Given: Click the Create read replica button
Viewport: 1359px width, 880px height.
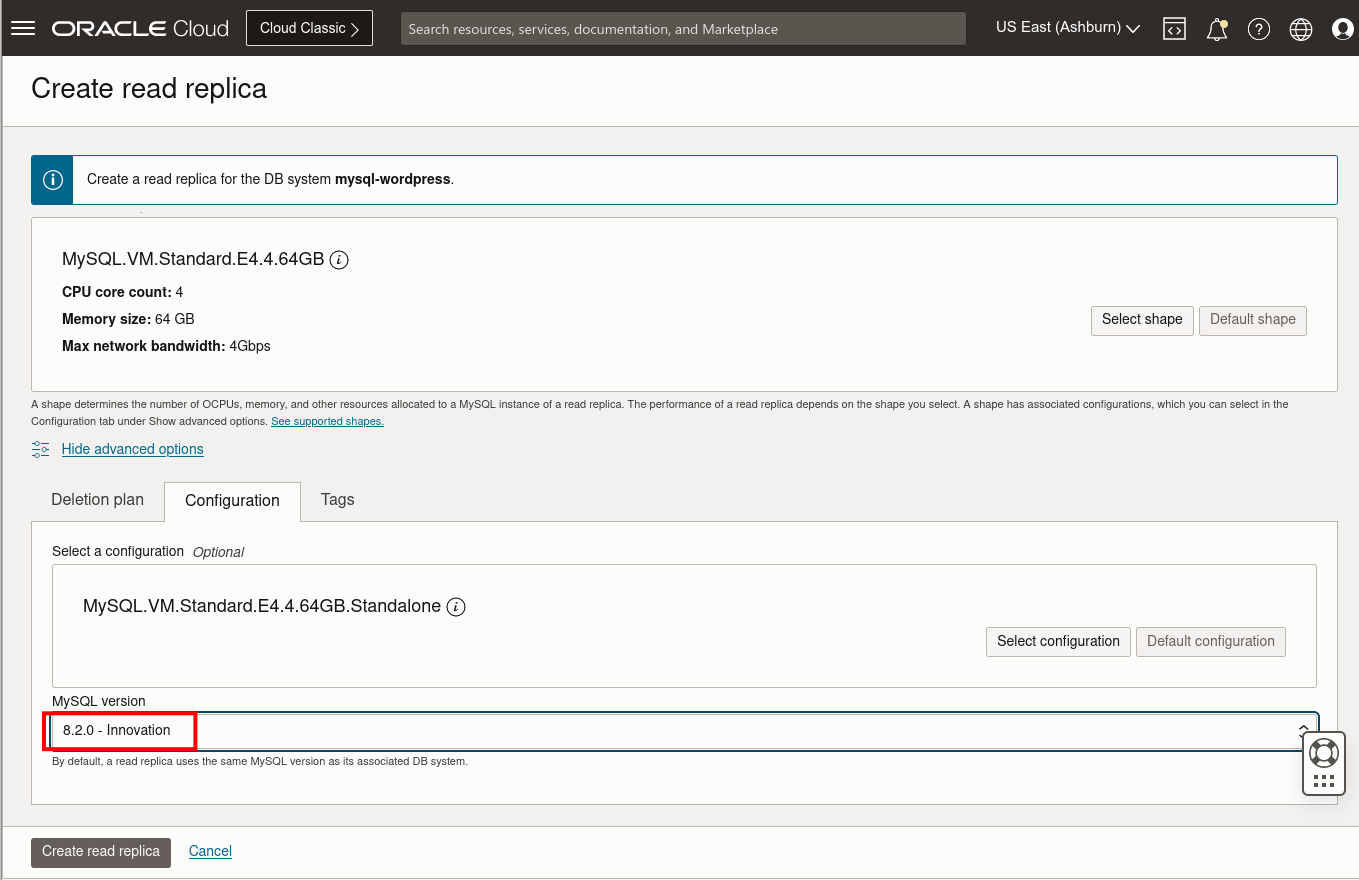Looking at the screenshot, I should (x=100, y=851).
